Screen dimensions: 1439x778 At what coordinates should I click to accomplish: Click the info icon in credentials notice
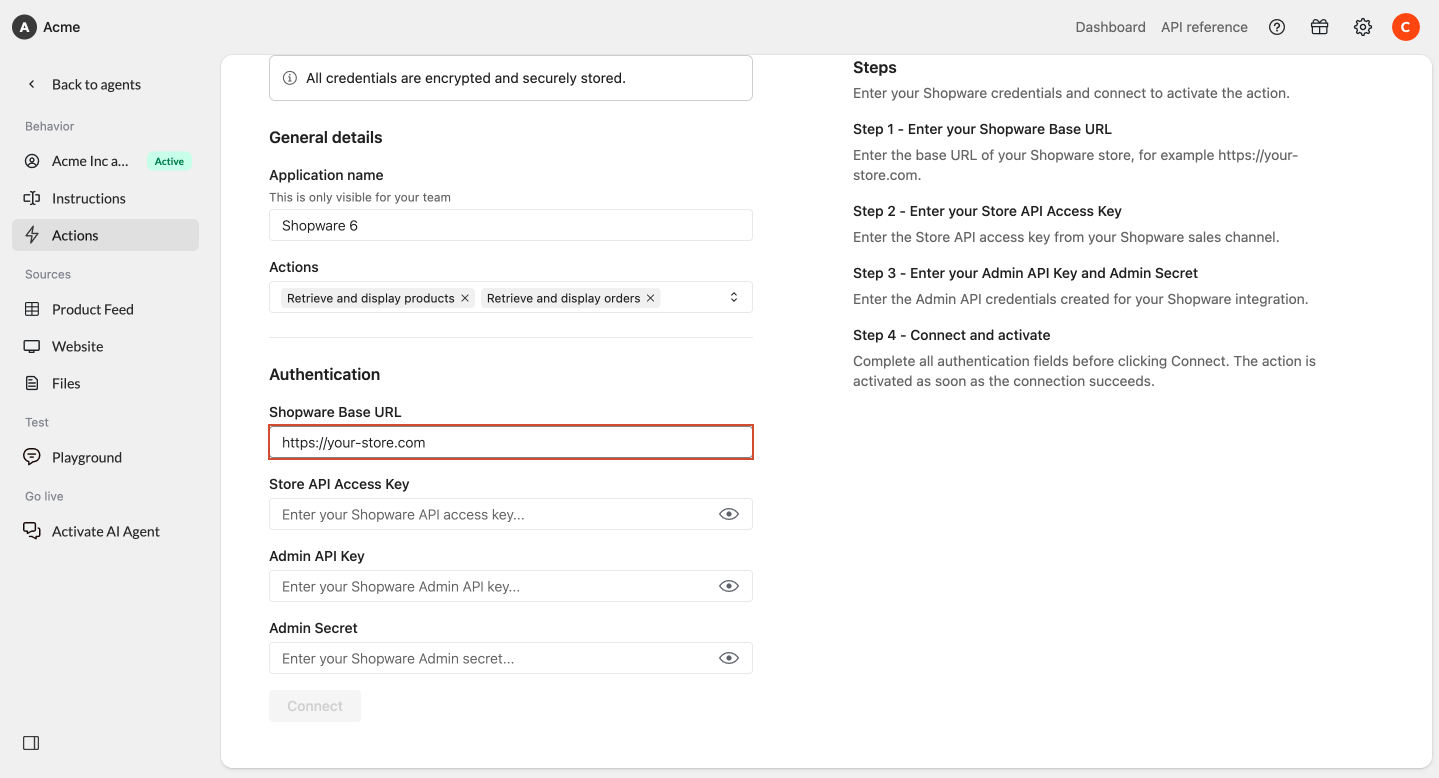coord(290,78)
